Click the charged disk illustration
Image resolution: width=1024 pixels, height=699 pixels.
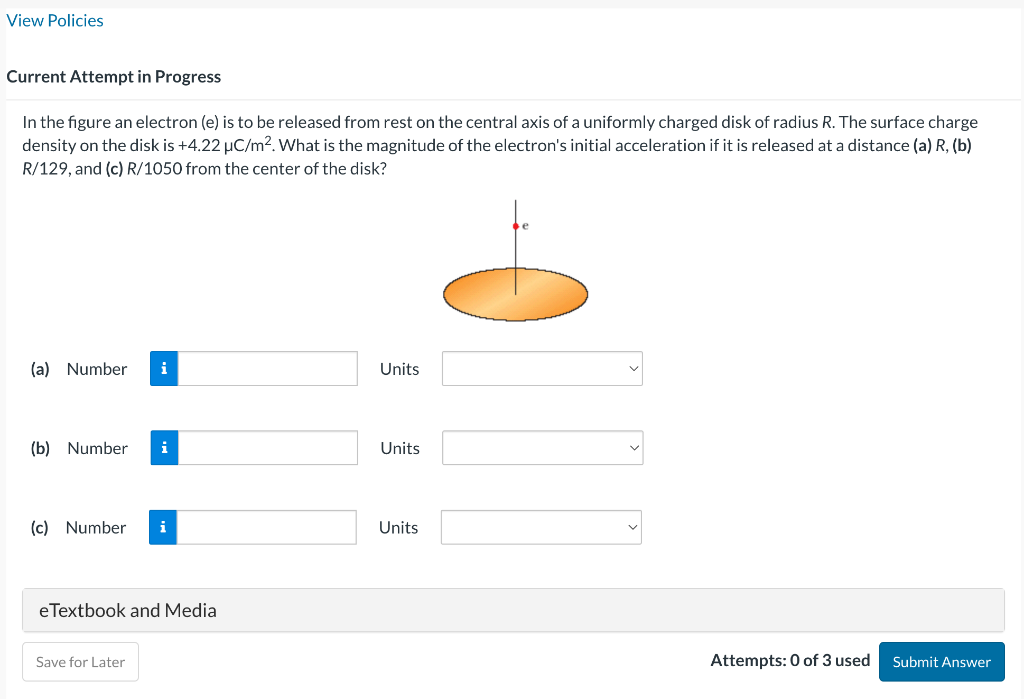(x=515, y=294)
